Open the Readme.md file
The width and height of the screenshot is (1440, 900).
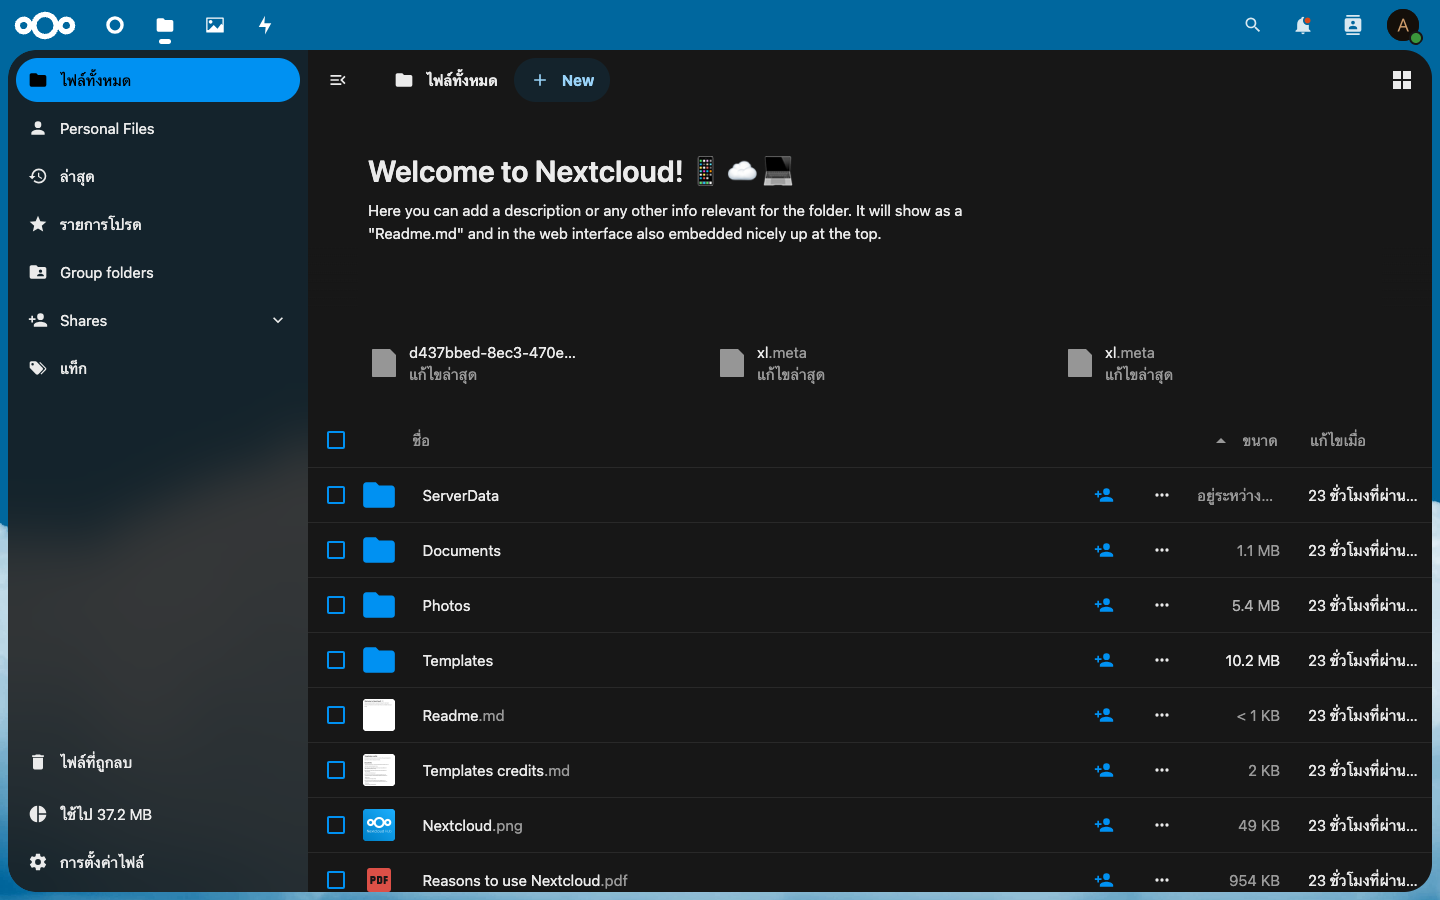point(463,715)
